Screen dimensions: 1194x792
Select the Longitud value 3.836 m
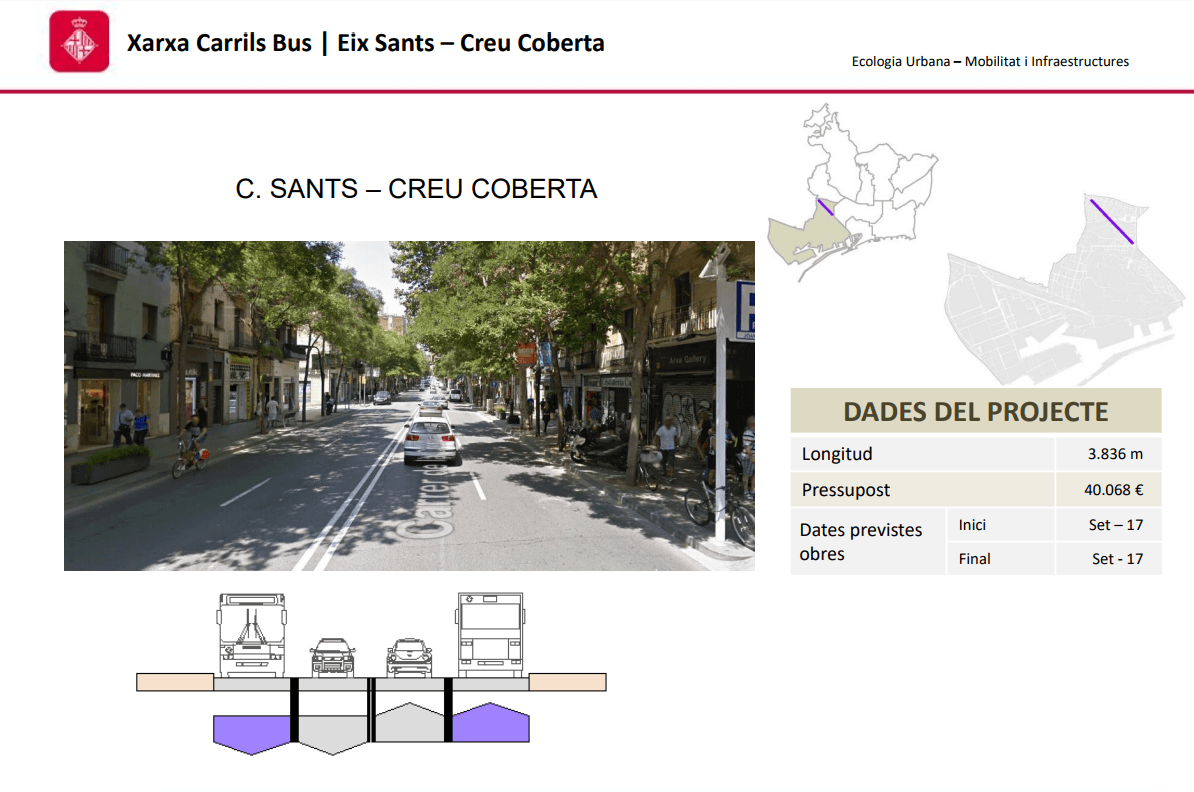[1115, 454]
